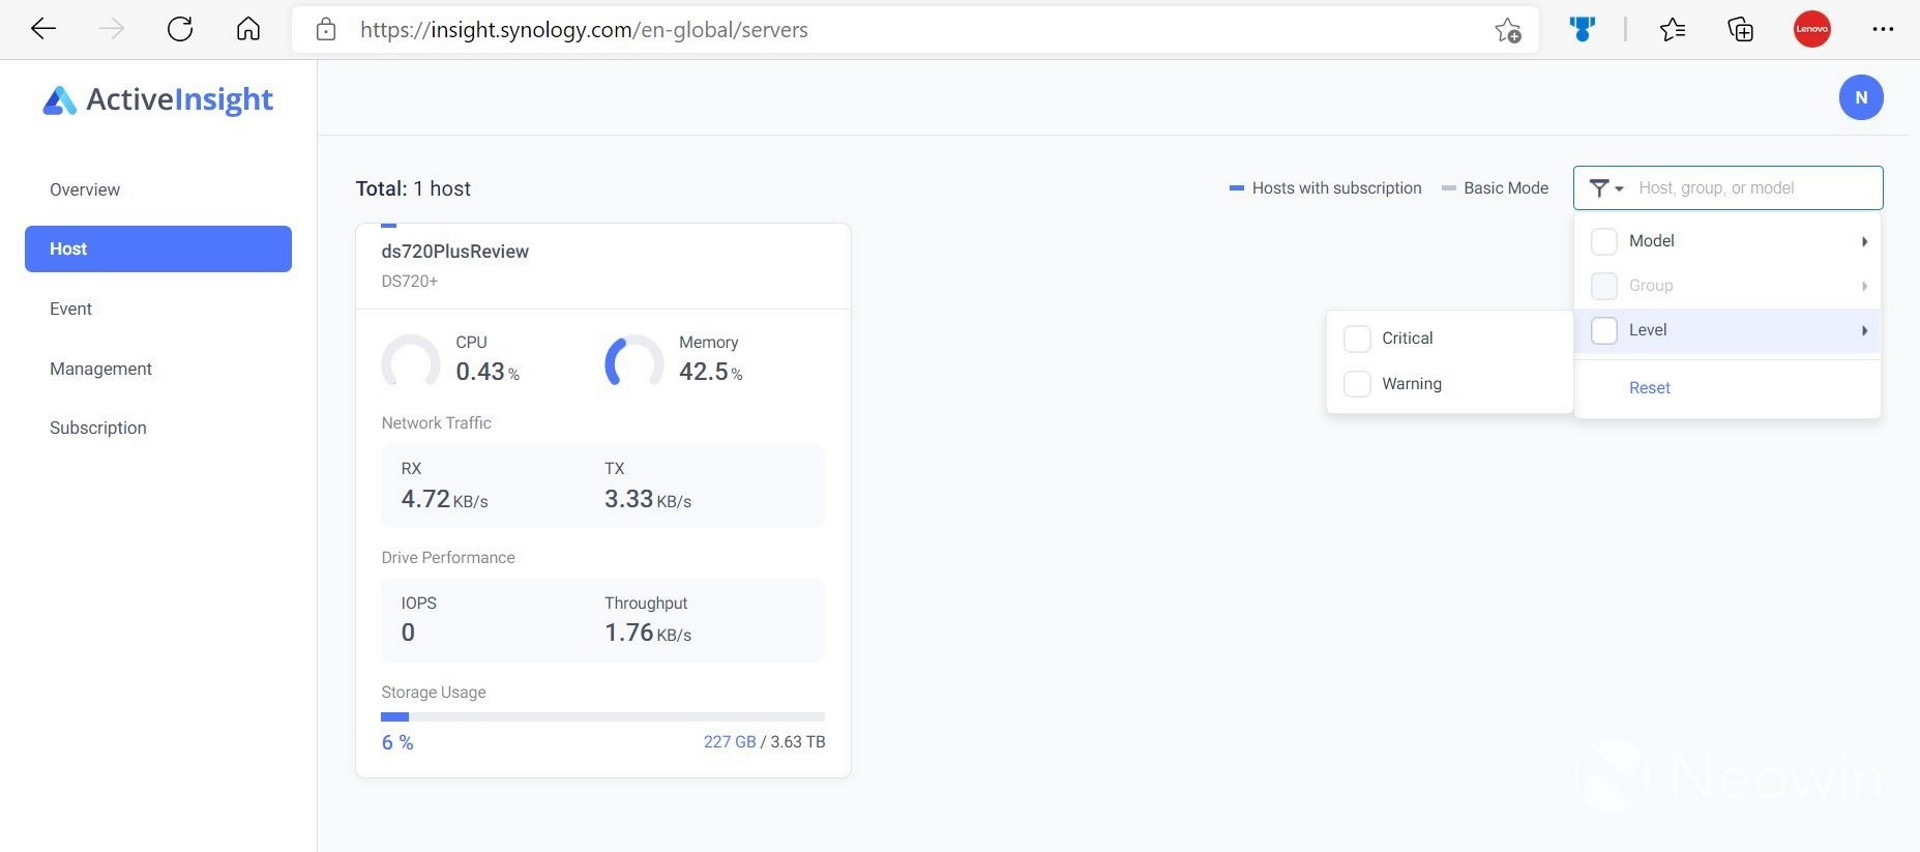The width and height of the screenshot is (1920, 852).
Task: Tick the Group filter checkbox
Action: [1604, 286]
